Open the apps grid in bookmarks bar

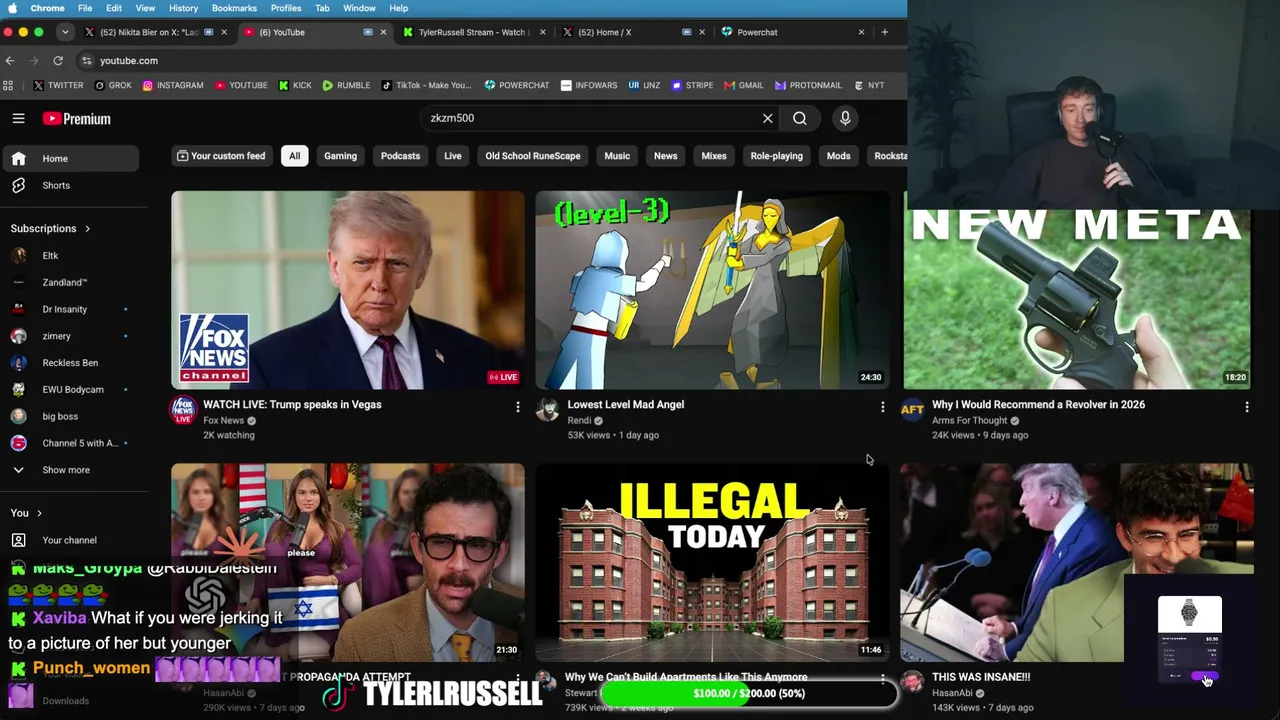[x=9, y=85]
